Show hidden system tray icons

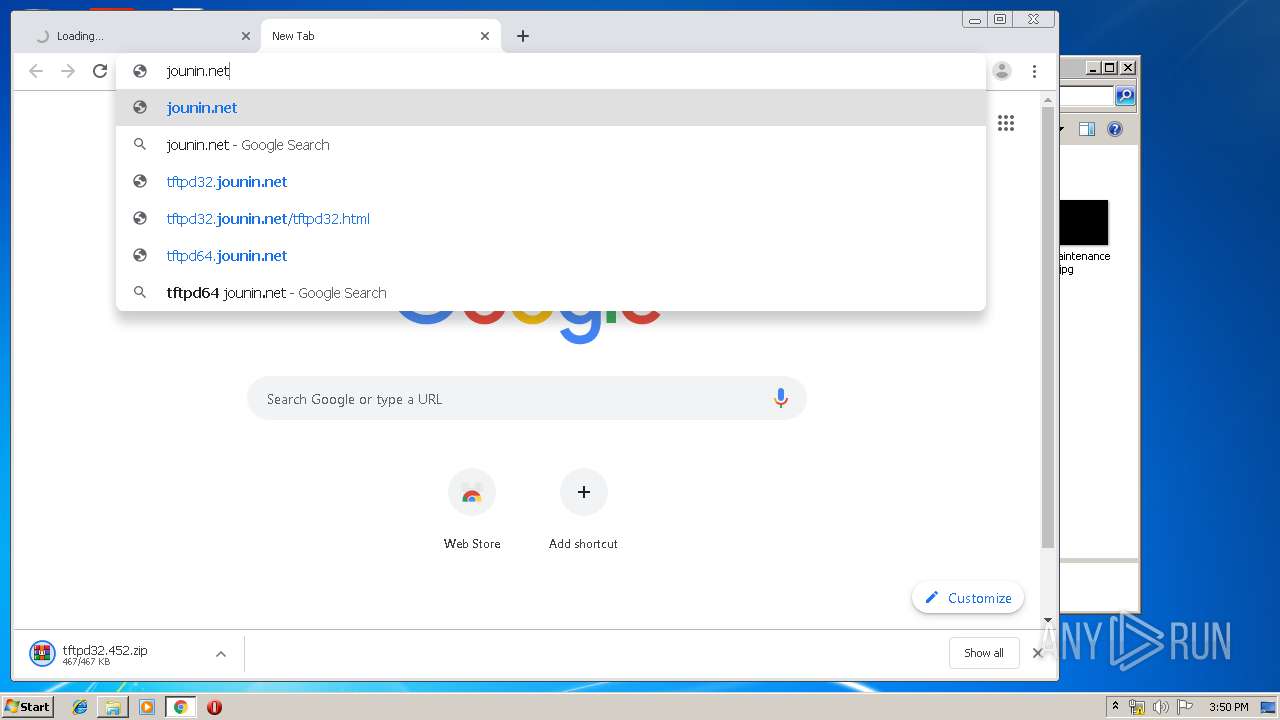[x=1116, y=707]
